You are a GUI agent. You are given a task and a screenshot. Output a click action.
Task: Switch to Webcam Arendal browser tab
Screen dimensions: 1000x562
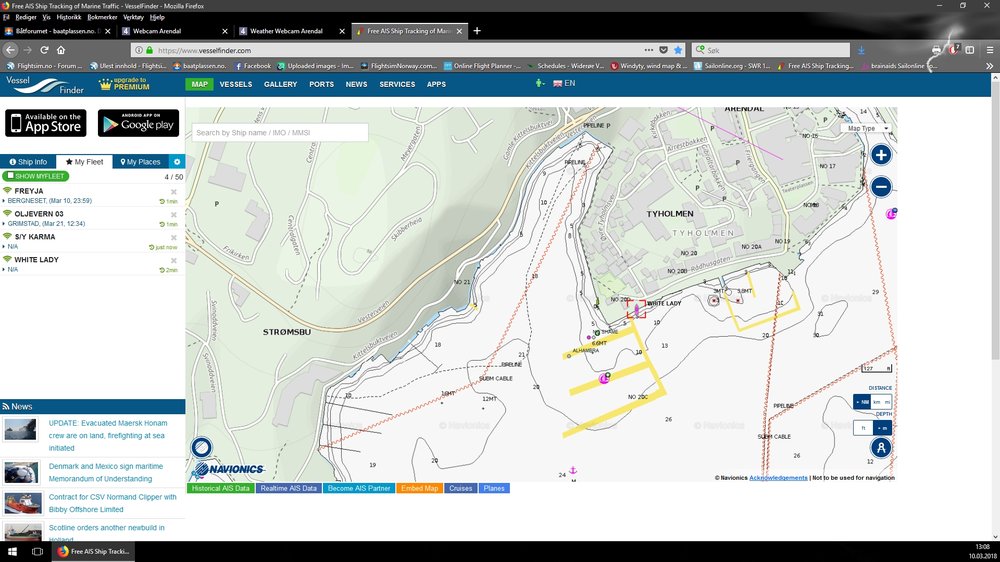175,31
